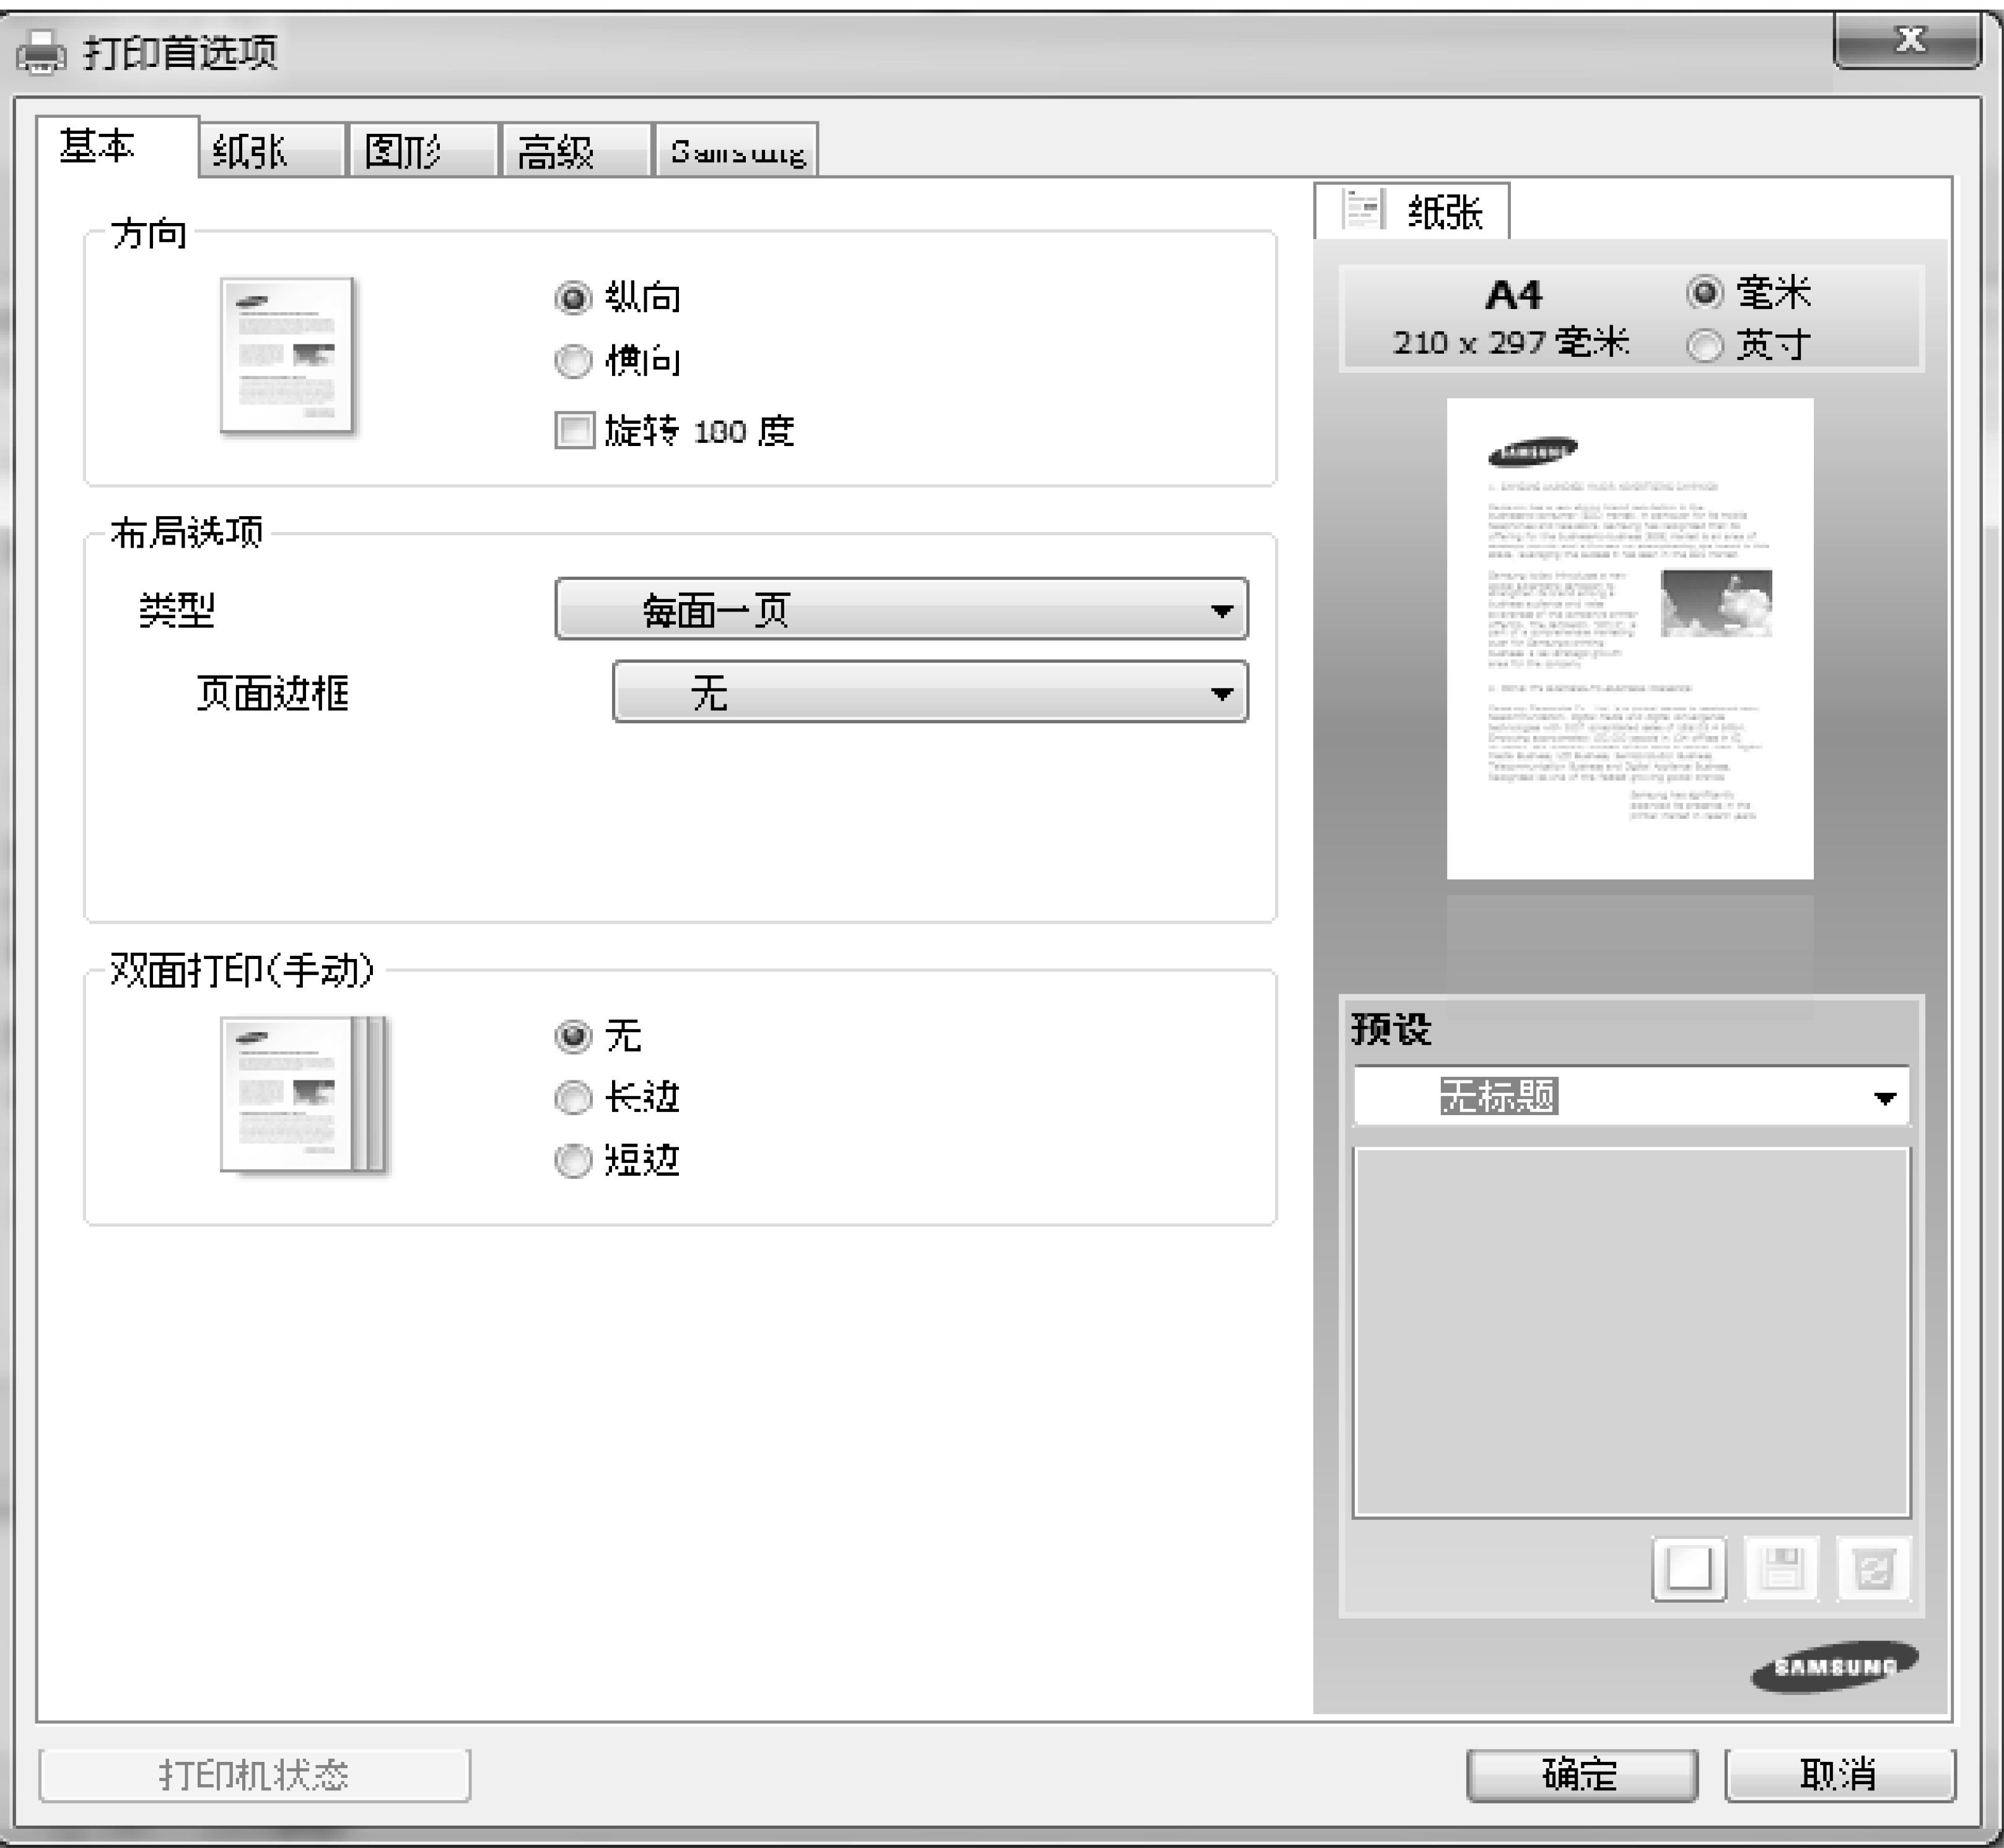Select 长边 double-sided option
This screenshot has height=1848, width=2004.
click(x=573, y=1098)
